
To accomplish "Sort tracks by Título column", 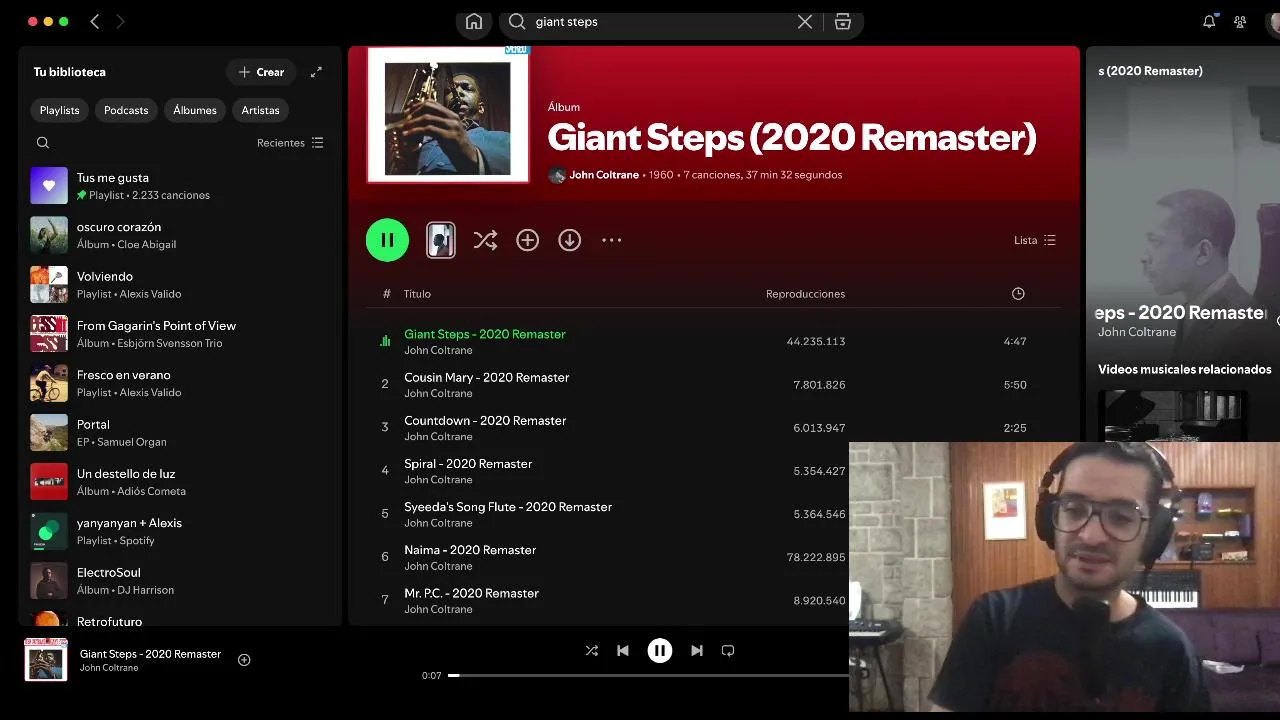I will (417, 294).
